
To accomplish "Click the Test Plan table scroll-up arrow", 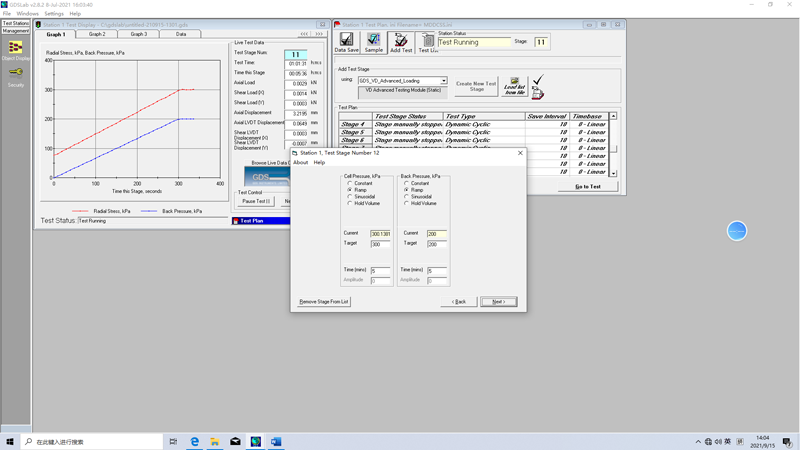I will (x=613, y=116).
